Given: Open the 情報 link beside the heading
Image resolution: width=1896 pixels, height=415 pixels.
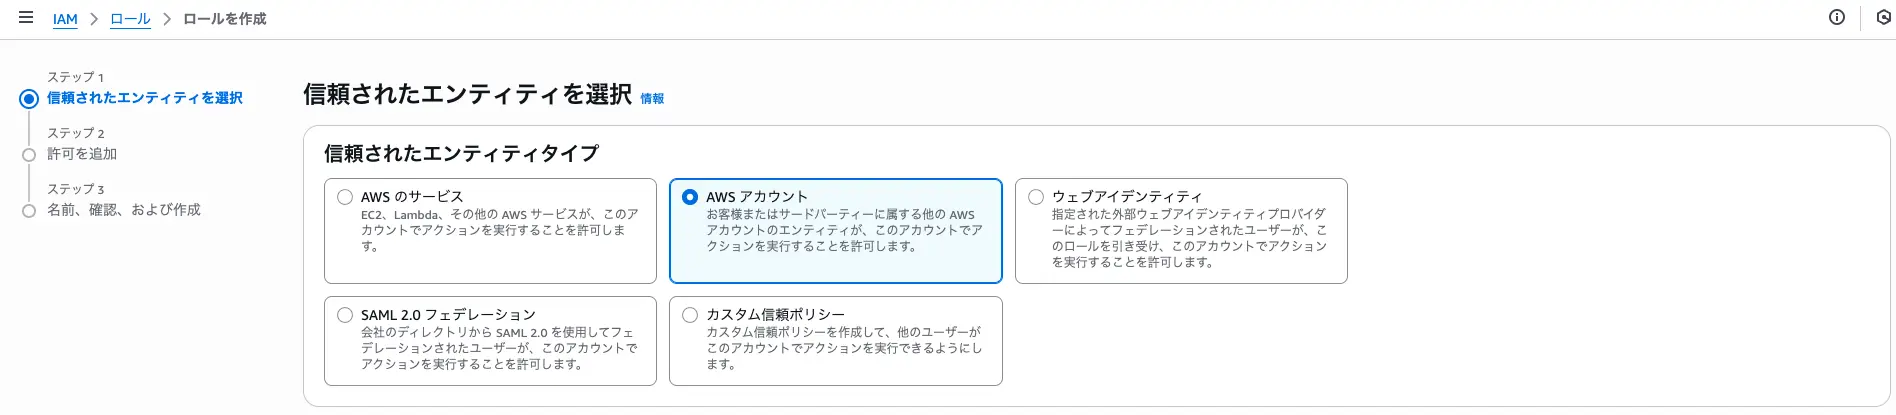Looking at the screenshot, I should click(652, 98).
